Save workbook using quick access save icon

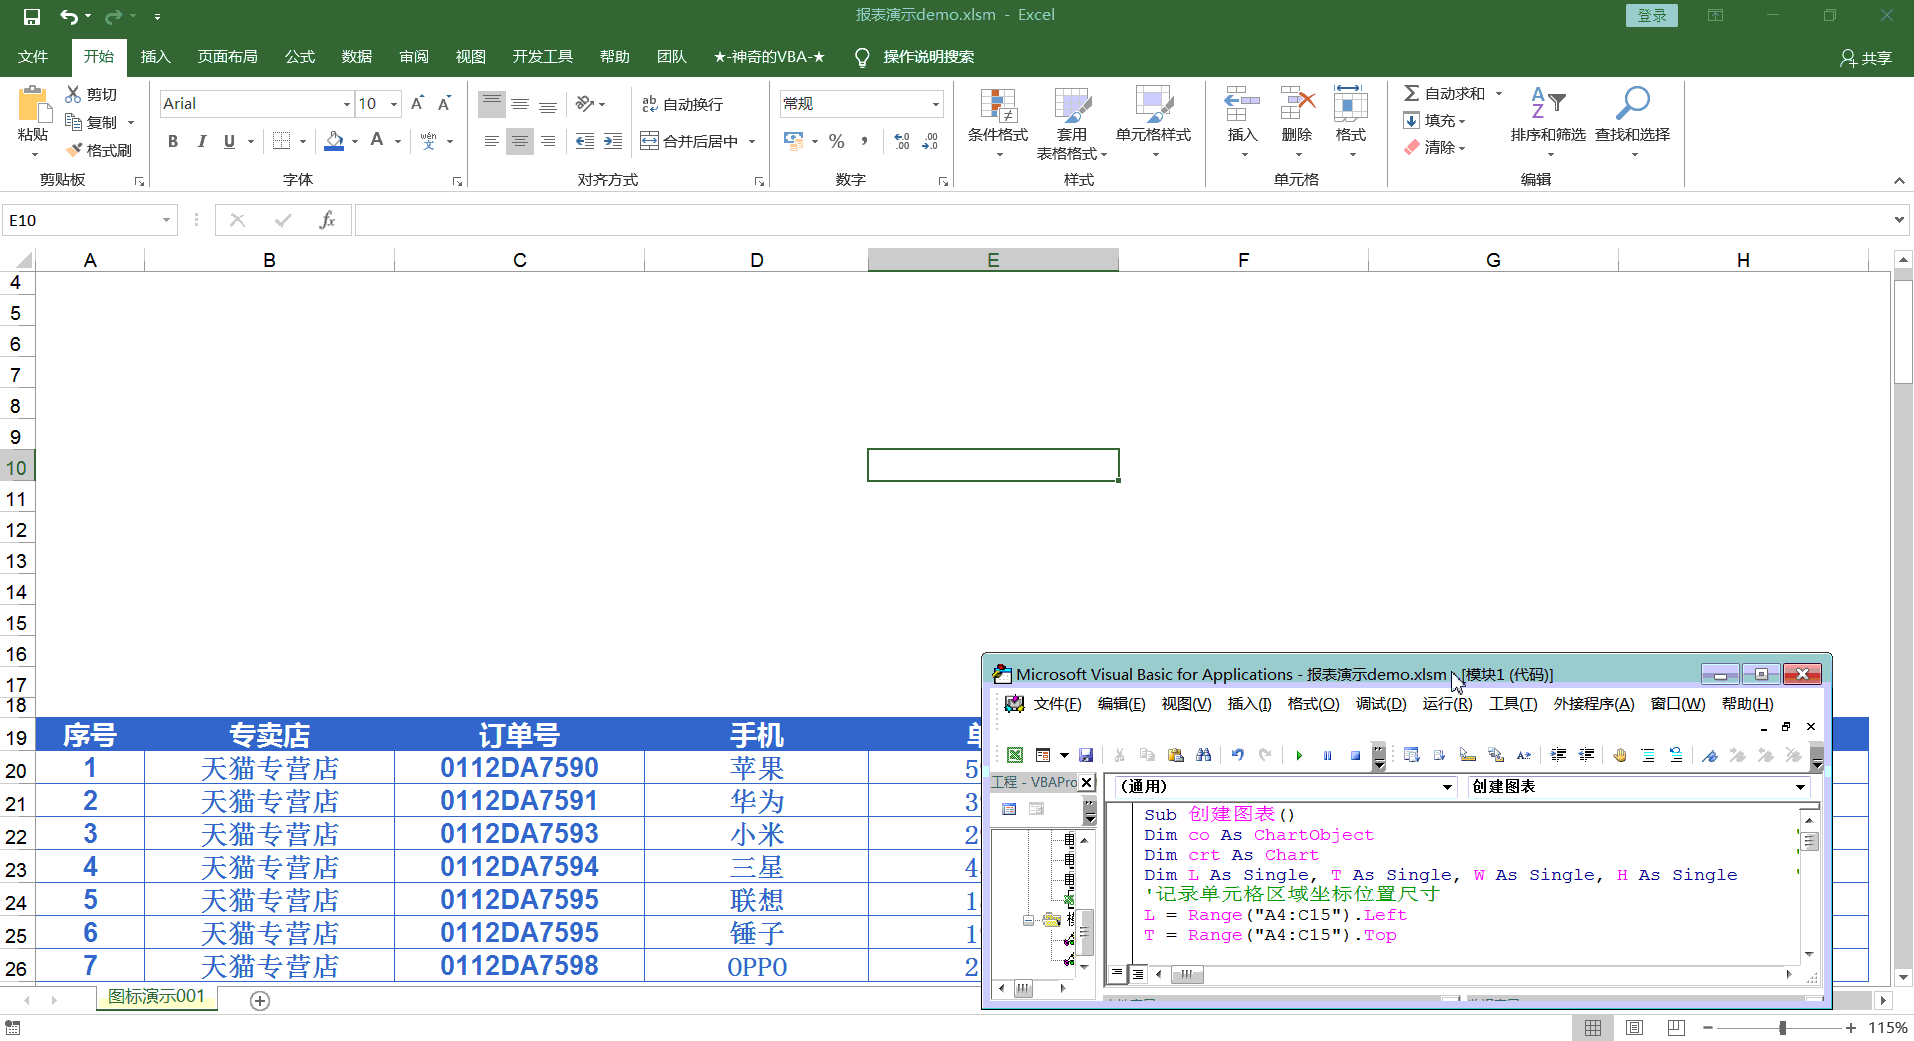pyautogui.click(x=32, y=16)
